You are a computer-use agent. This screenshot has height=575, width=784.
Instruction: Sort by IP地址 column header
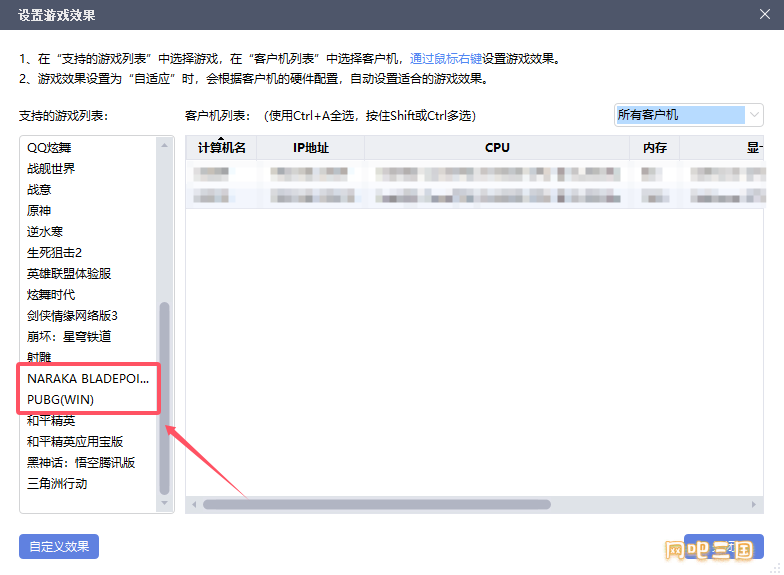point(310,148)
